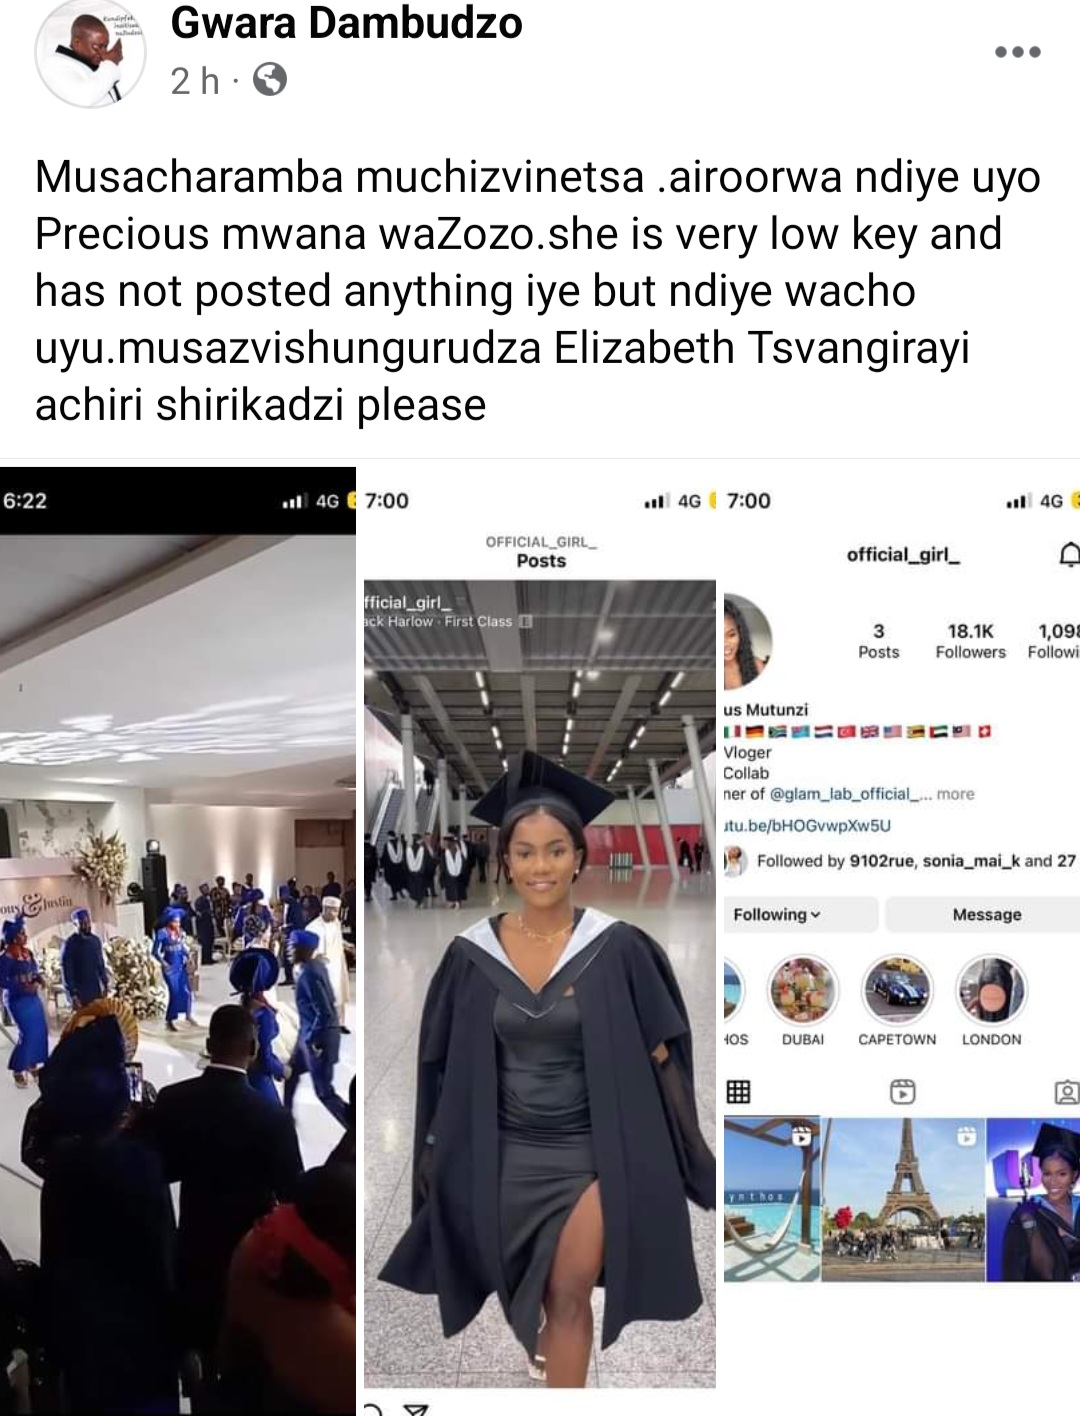Open the three-dot post options menu

click(x=1018, y=52)
